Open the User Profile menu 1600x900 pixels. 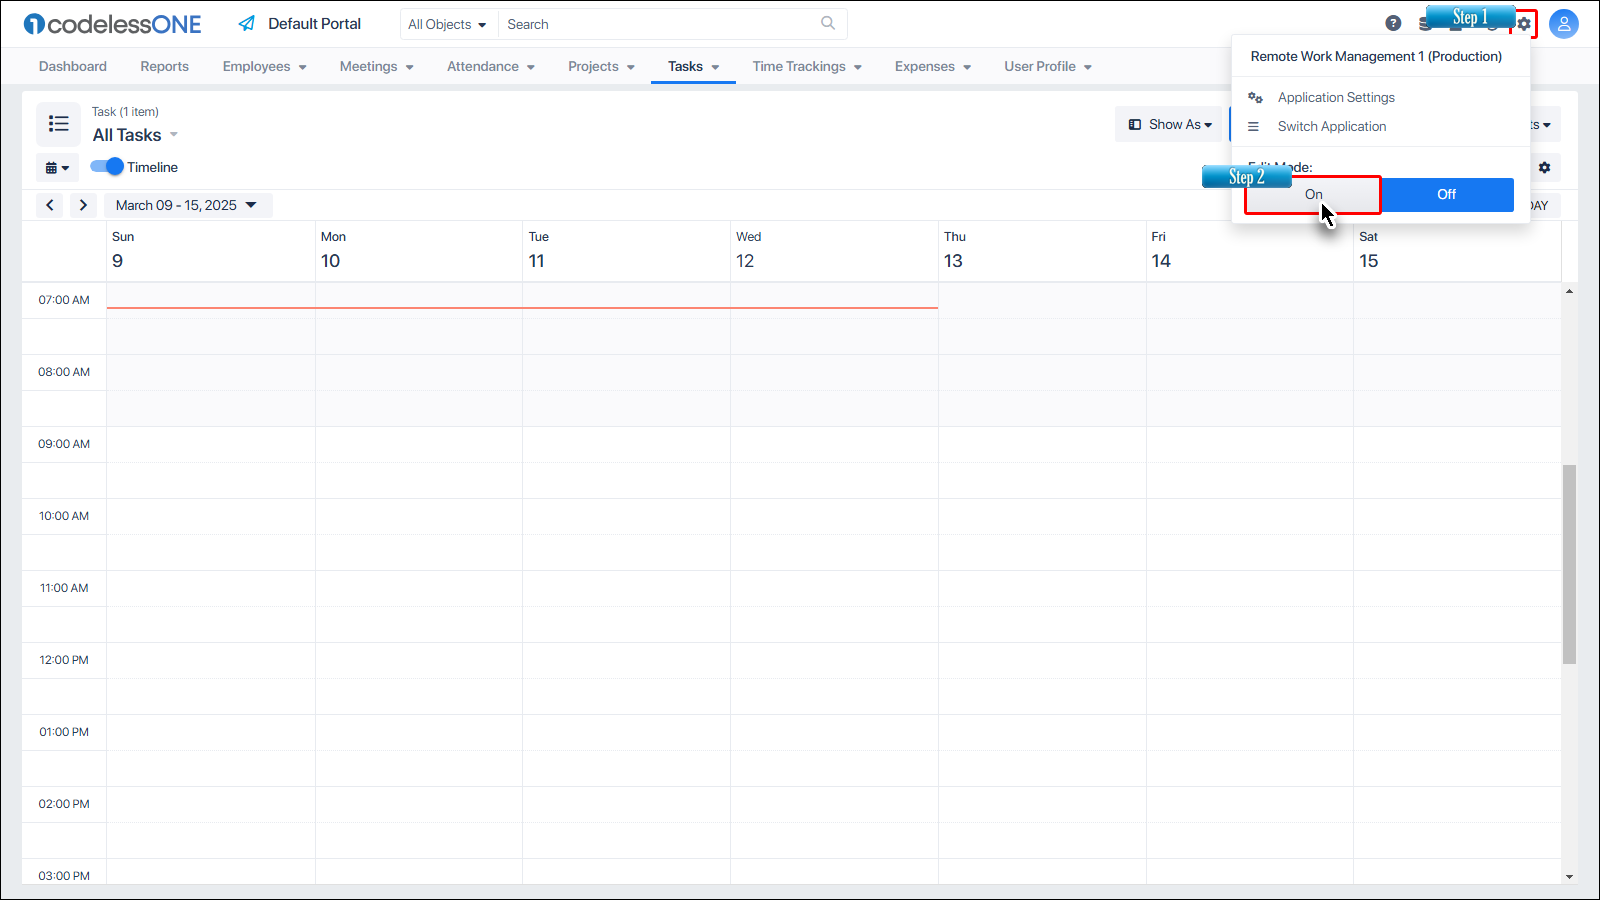pos(1048,67)
